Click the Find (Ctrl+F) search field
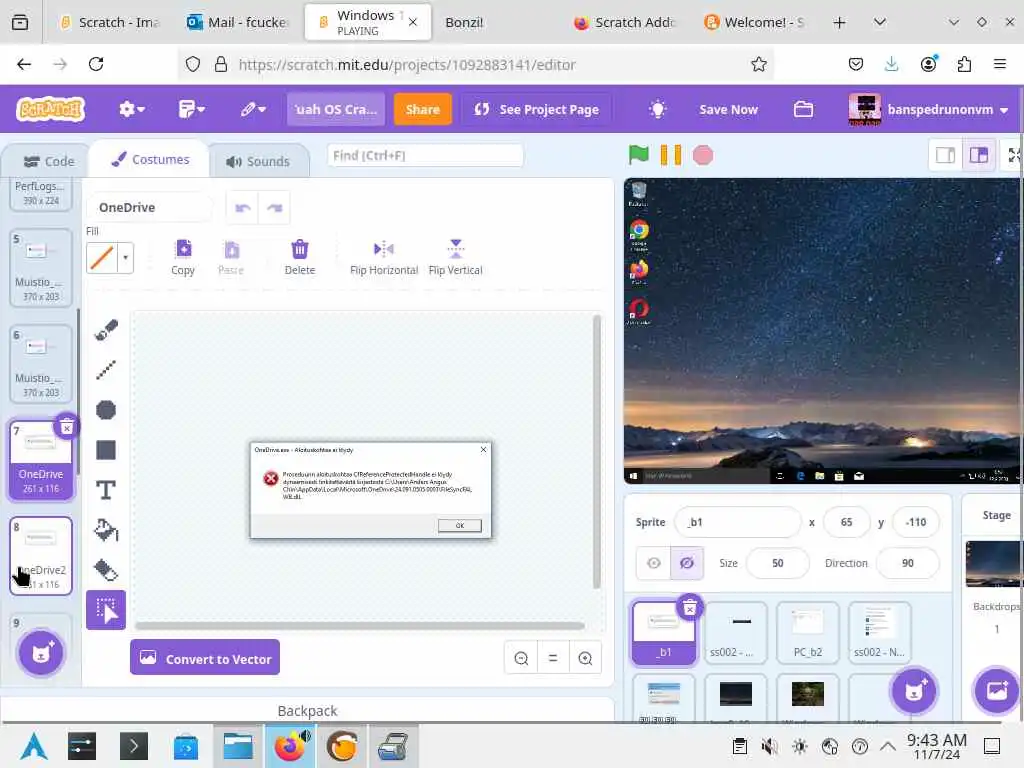 coord(424,155)
